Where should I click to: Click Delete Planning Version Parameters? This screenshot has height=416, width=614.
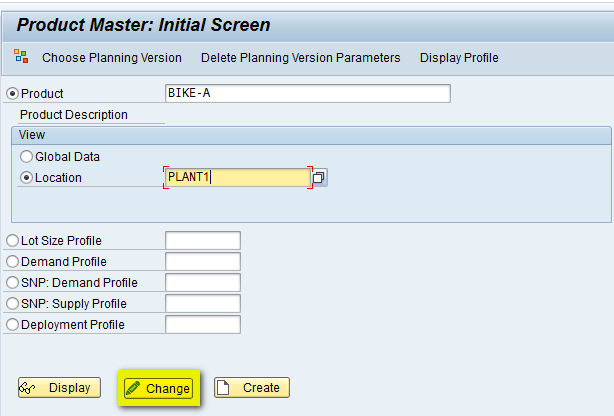(x=300, y=58)
